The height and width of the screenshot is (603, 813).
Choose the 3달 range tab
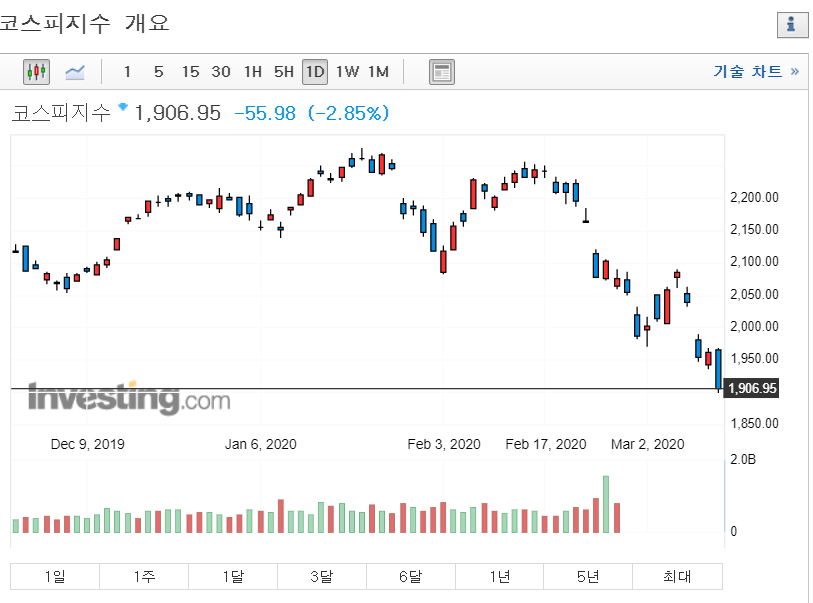tap(322, 576)
